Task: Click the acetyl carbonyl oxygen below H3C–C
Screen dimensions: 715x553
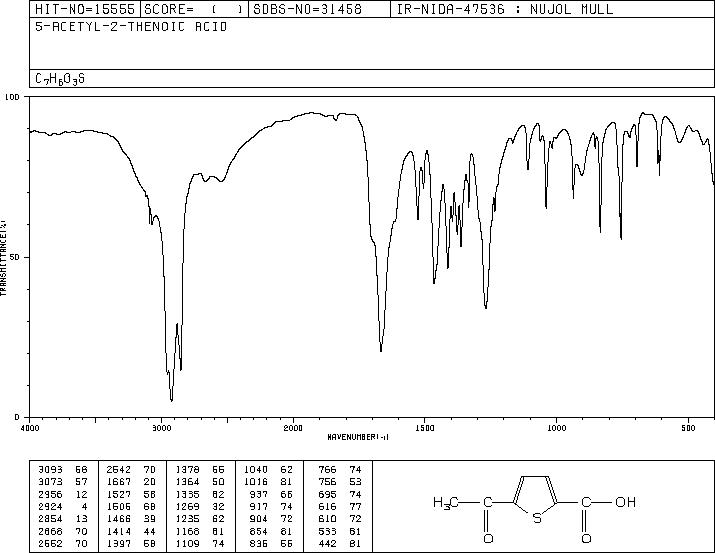Action: click(x=488, y=538)
